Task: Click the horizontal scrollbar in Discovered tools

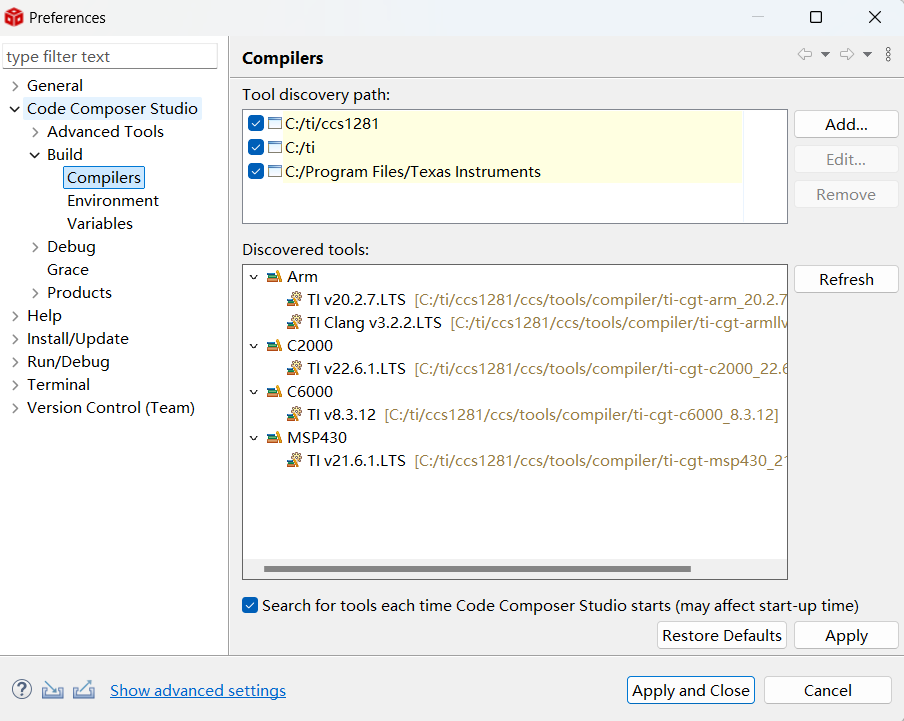Action: (x=477, y=569)
